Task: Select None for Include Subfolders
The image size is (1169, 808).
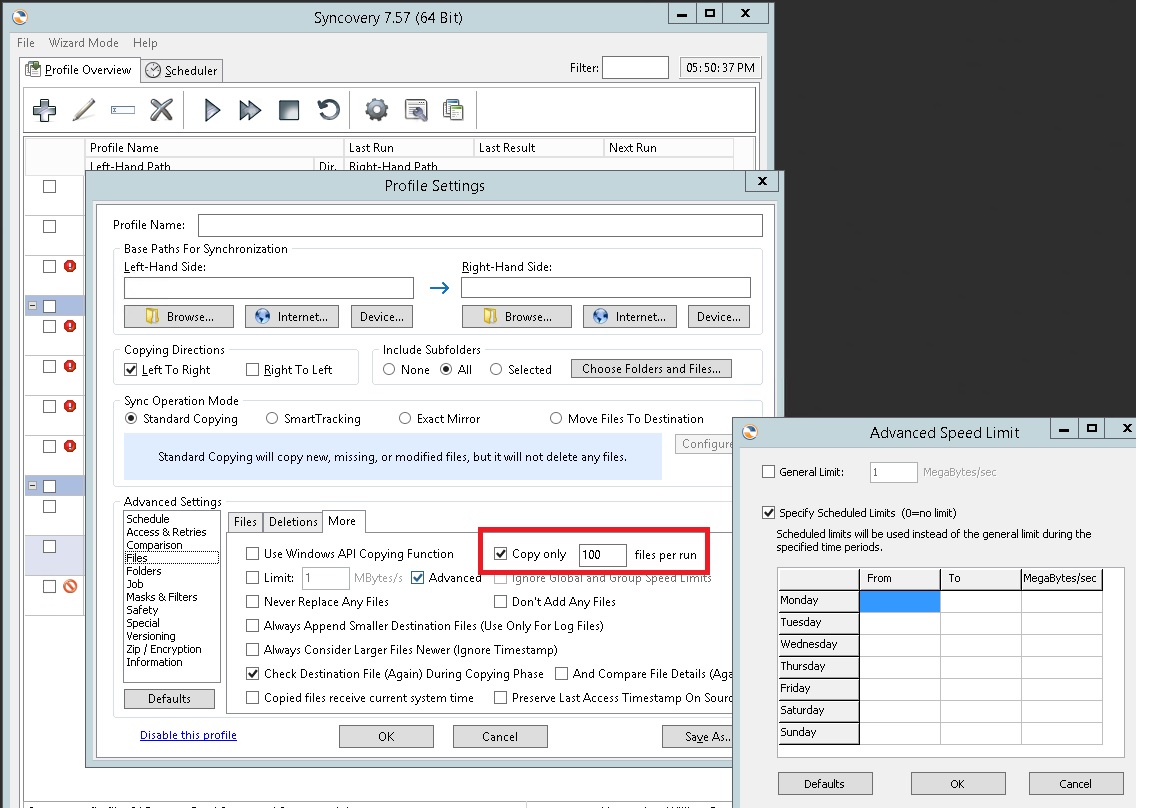Action: click(389, 369)
